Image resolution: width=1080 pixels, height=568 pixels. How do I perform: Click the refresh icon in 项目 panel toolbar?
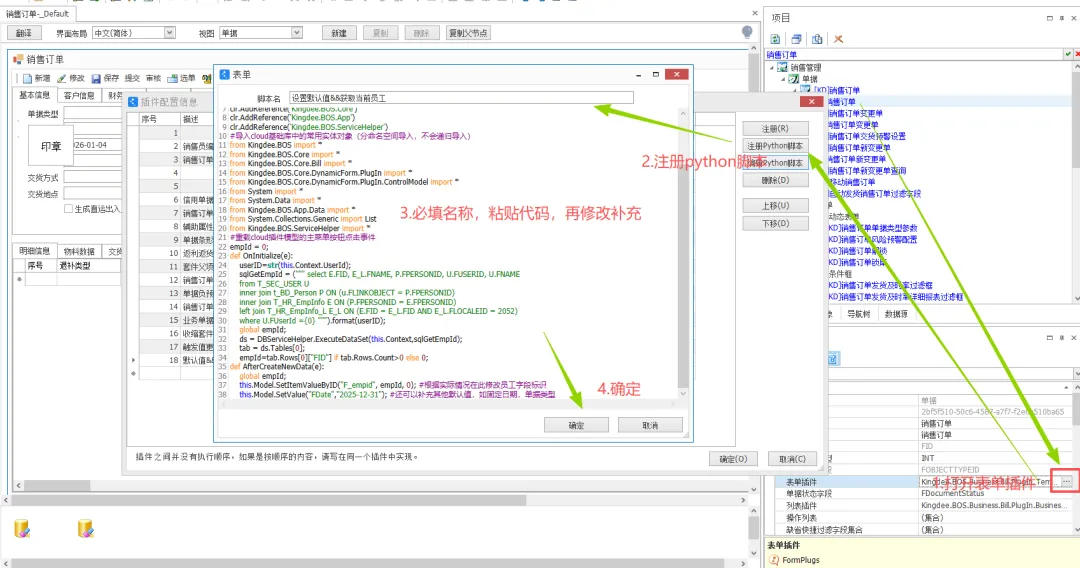pyautogui.click(x=776, y=39)
